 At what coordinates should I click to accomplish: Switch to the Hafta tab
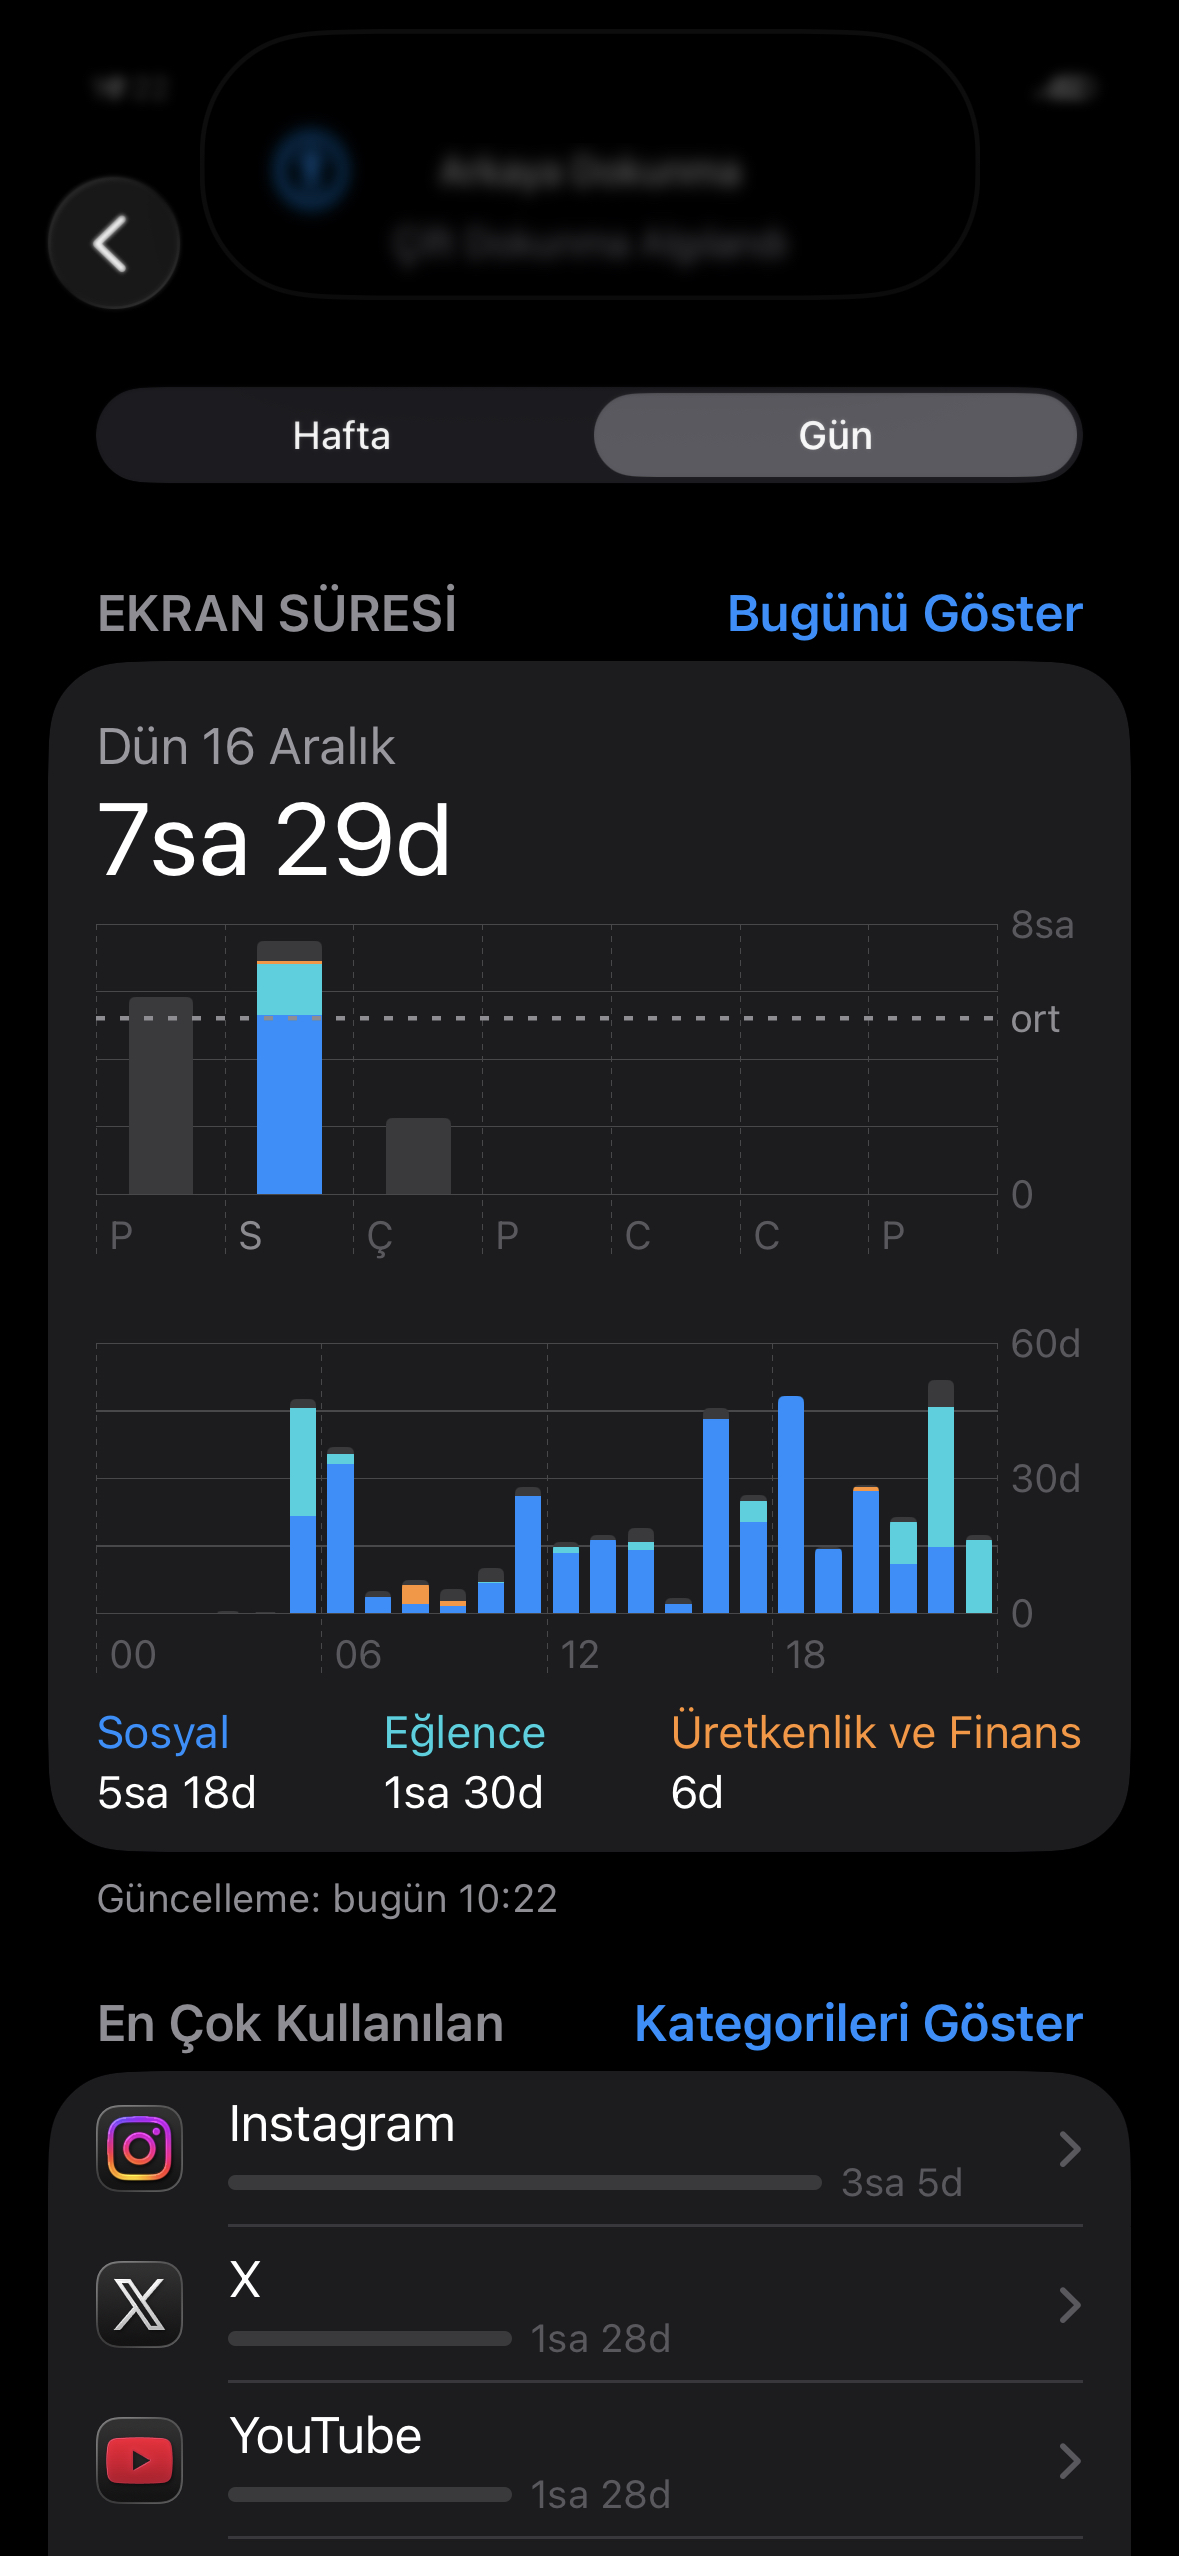coord(342,436)
